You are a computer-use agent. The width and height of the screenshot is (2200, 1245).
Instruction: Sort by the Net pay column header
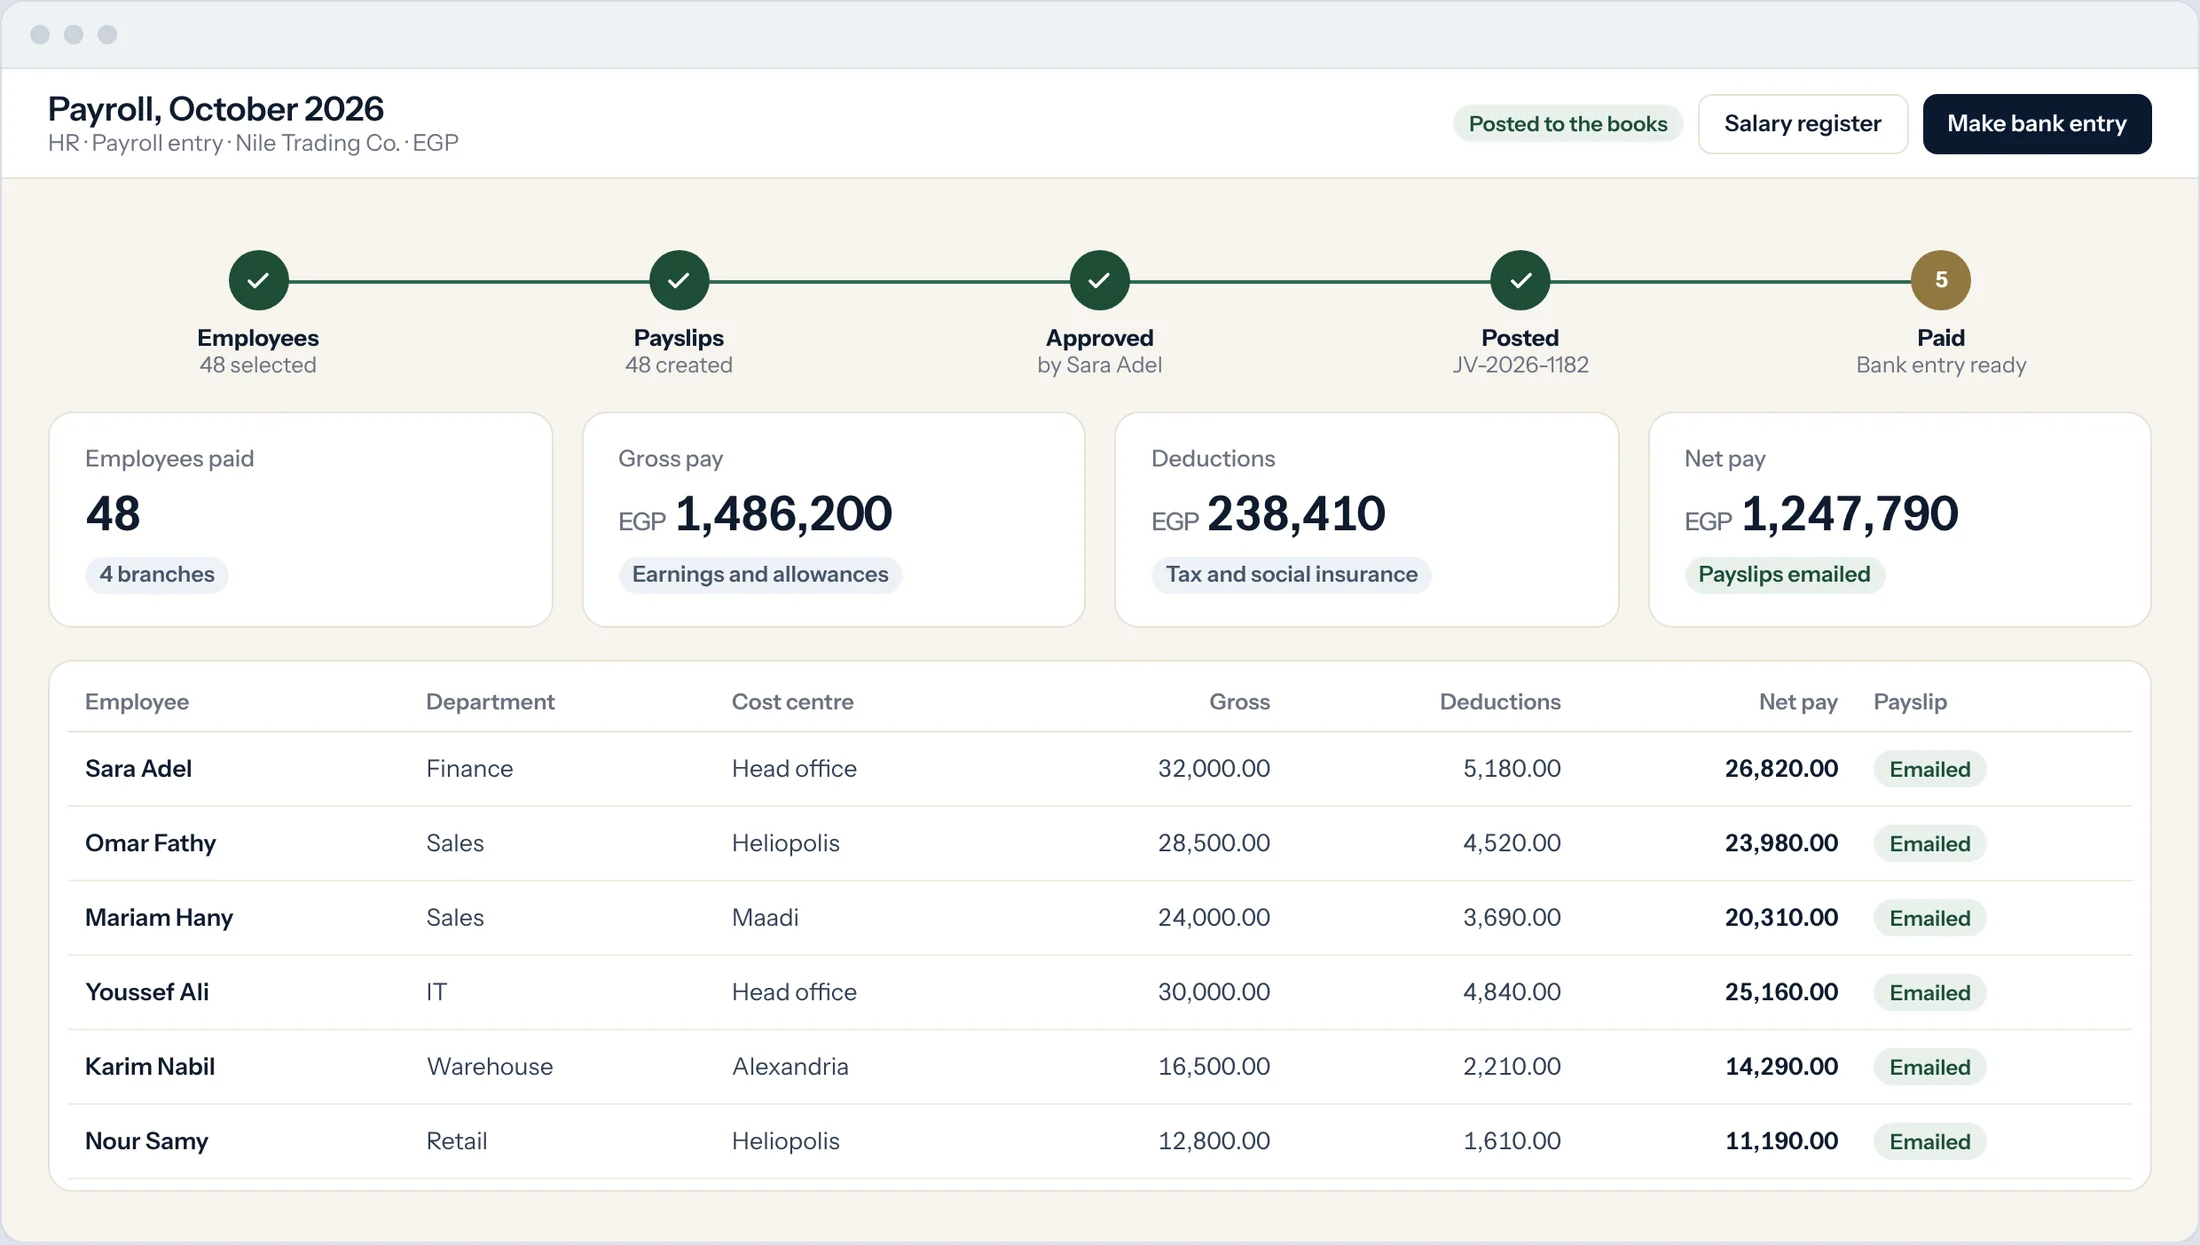click(x=1798, y=702)
